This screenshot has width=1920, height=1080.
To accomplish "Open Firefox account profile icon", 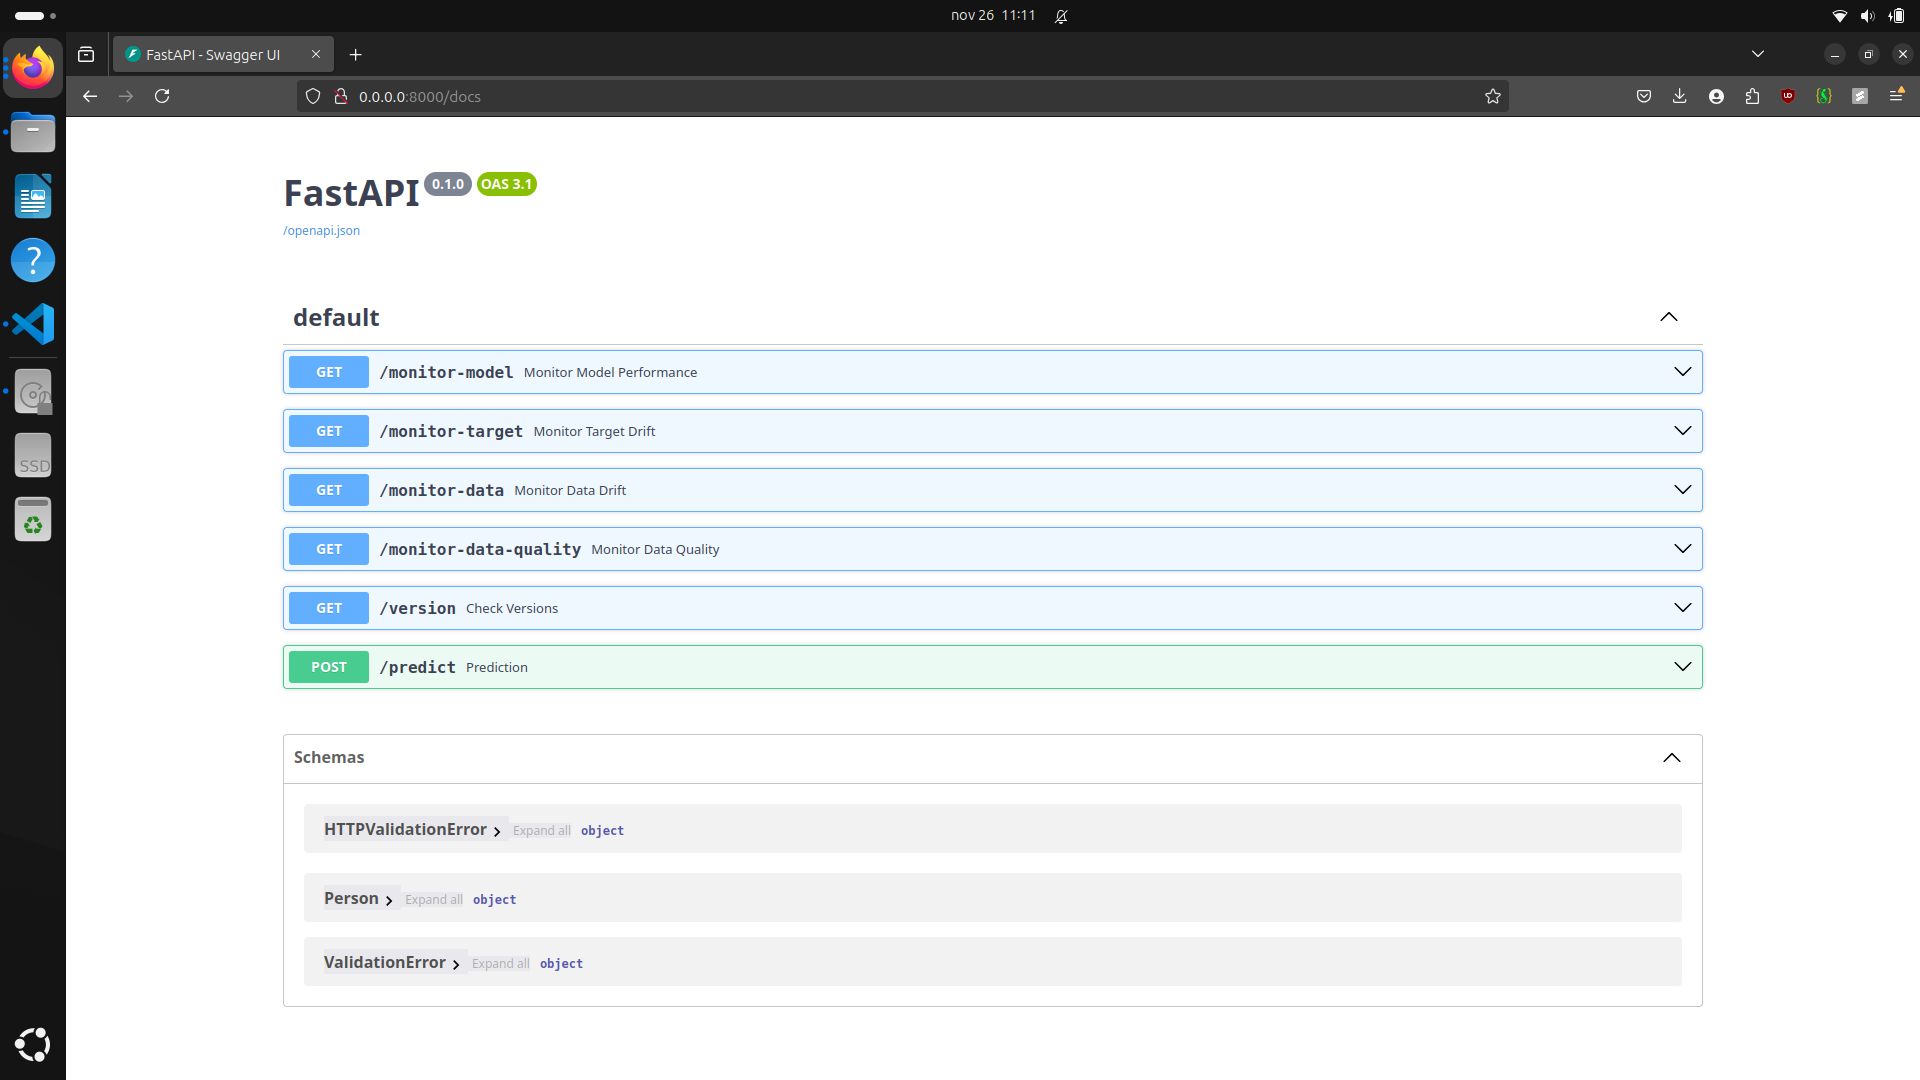I will click(1716, 96).
